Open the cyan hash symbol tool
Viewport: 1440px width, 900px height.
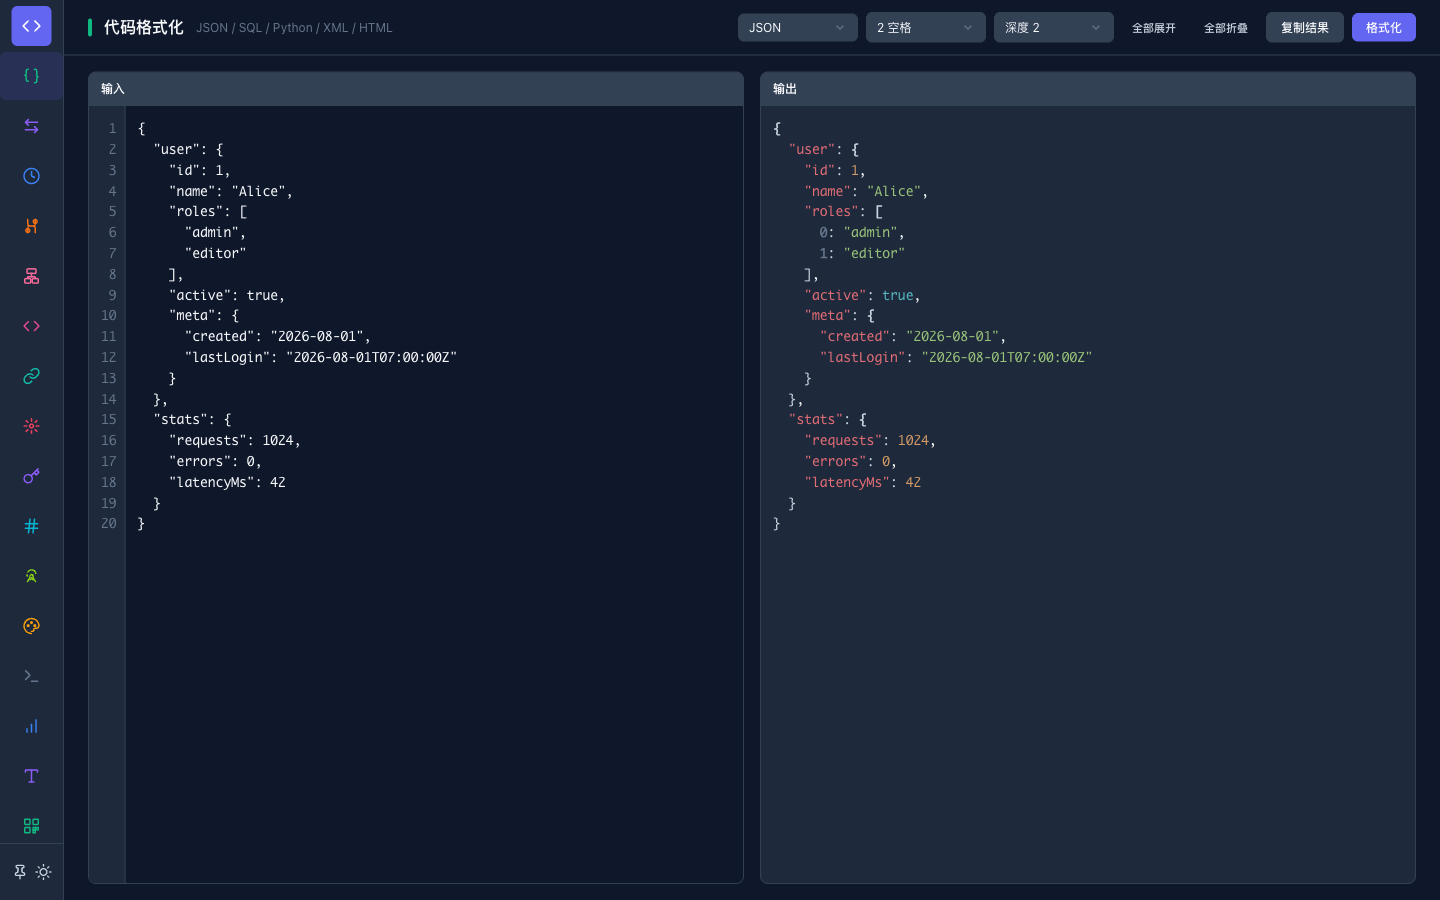click(x=31, y=526)
